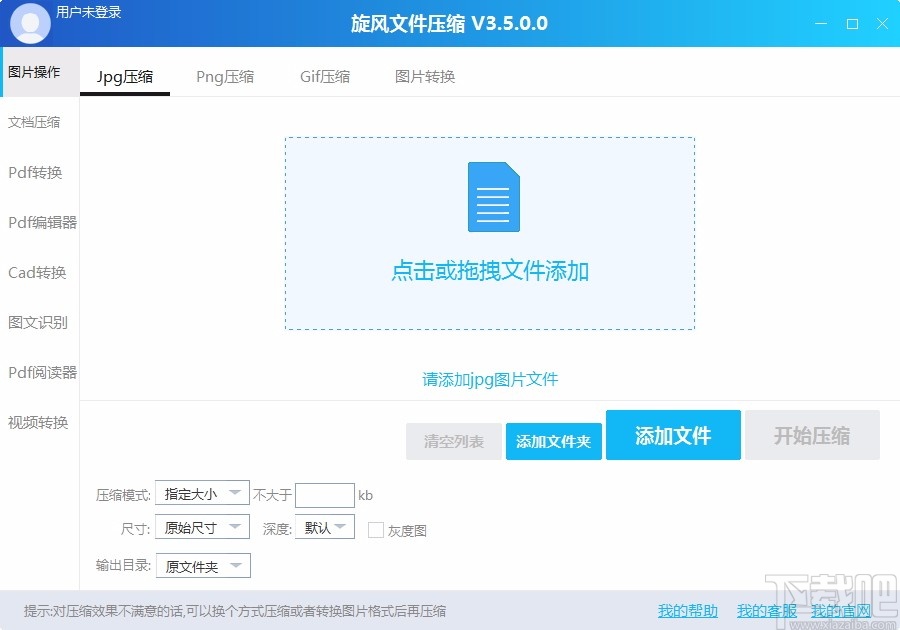The height and width of the screenshot is (630, 900).
Task: Click the user avatar icon
Action: click(30, 22)
